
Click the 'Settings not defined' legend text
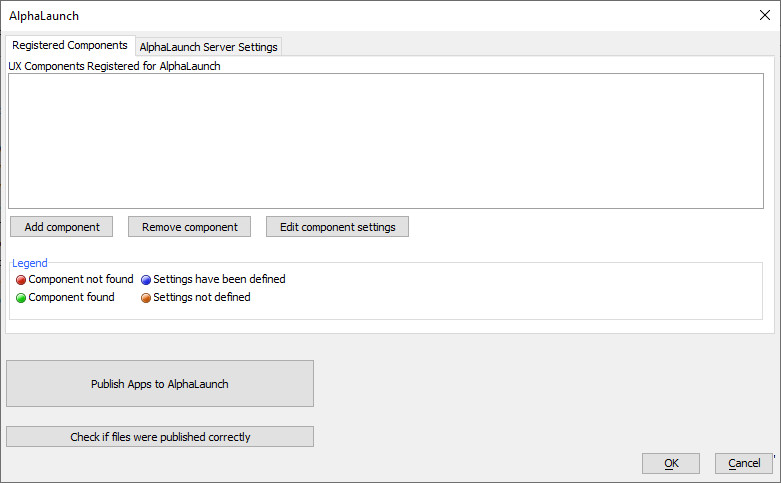(x=202, y=297)
